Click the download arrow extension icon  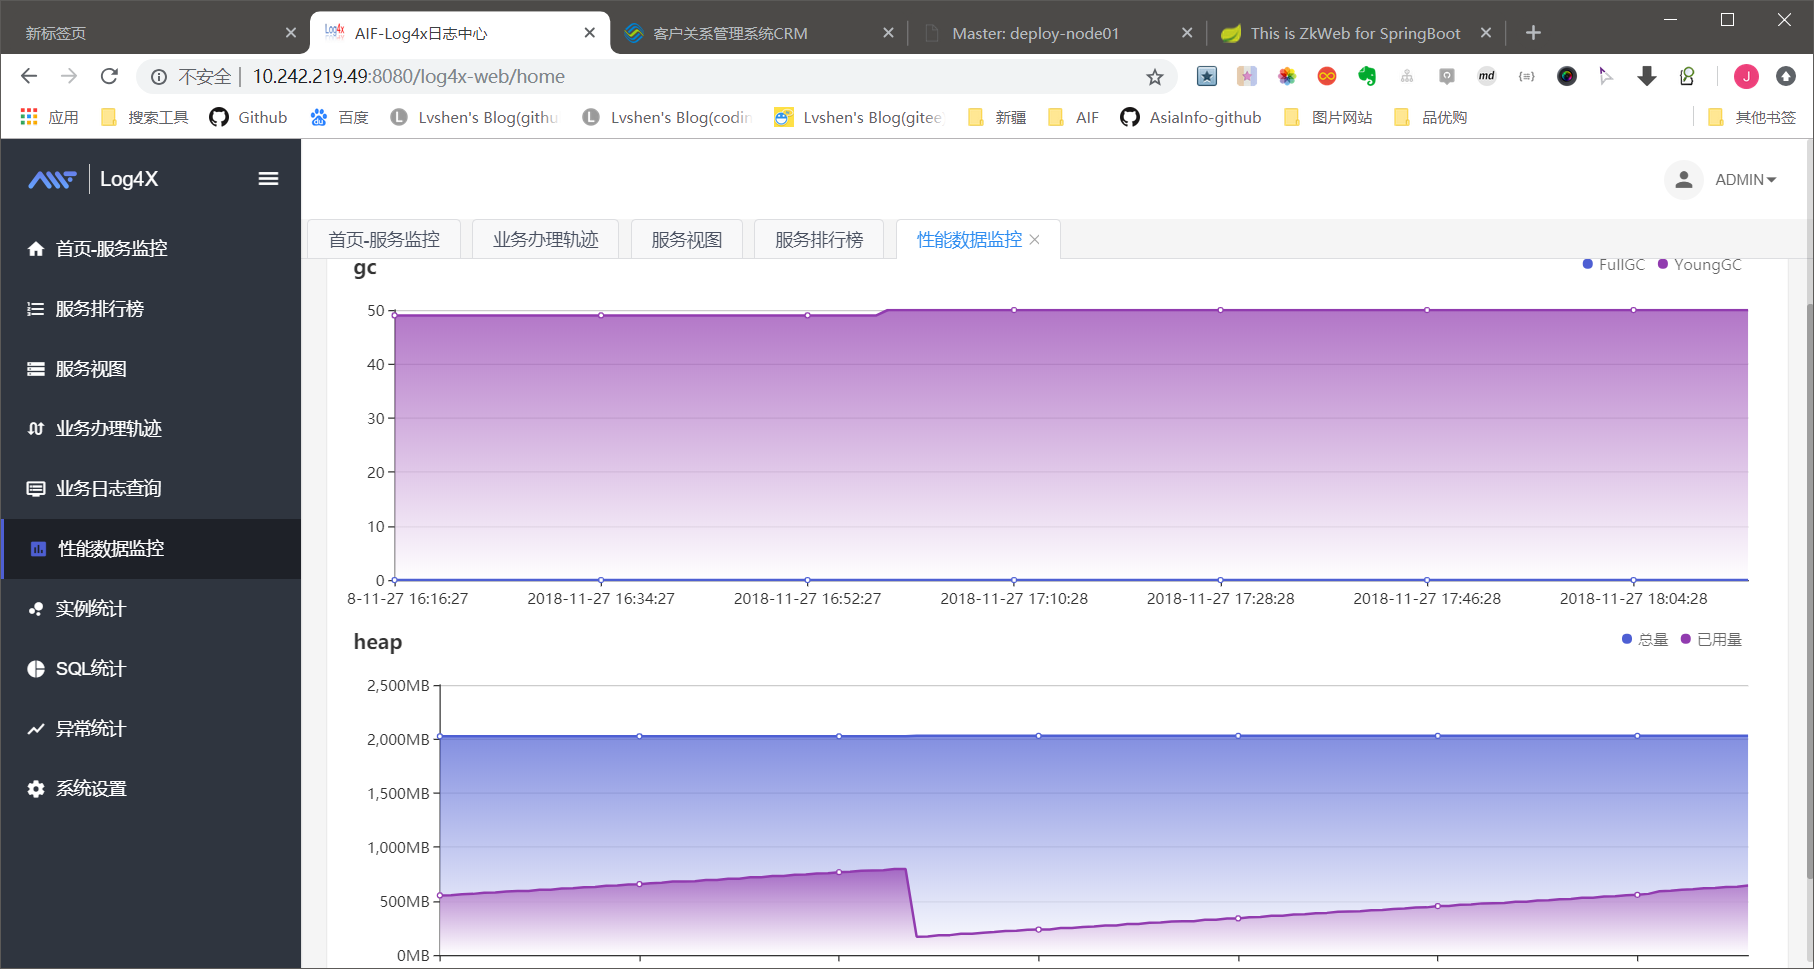coord(1647,76)
